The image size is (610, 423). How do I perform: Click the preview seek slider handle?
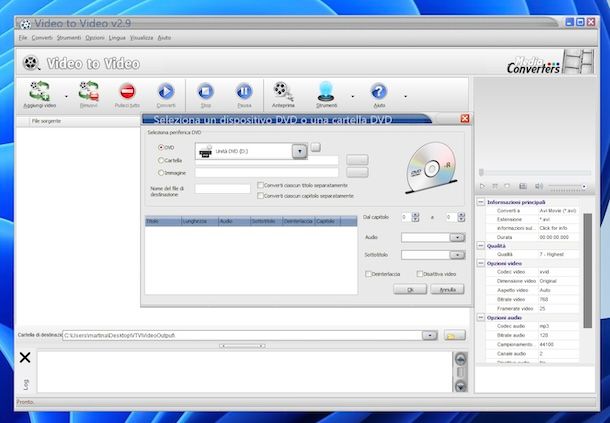point(481,172)
